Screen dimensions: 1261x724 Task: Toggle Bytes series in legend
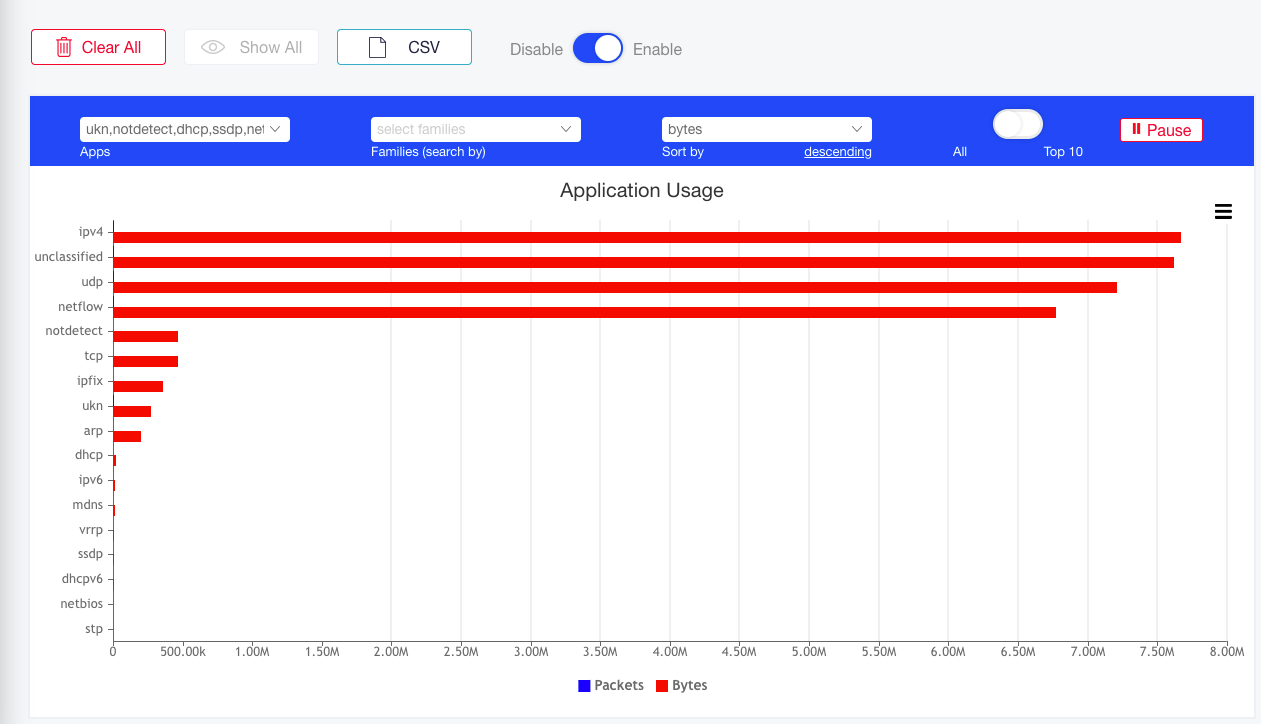pos(682,685)
